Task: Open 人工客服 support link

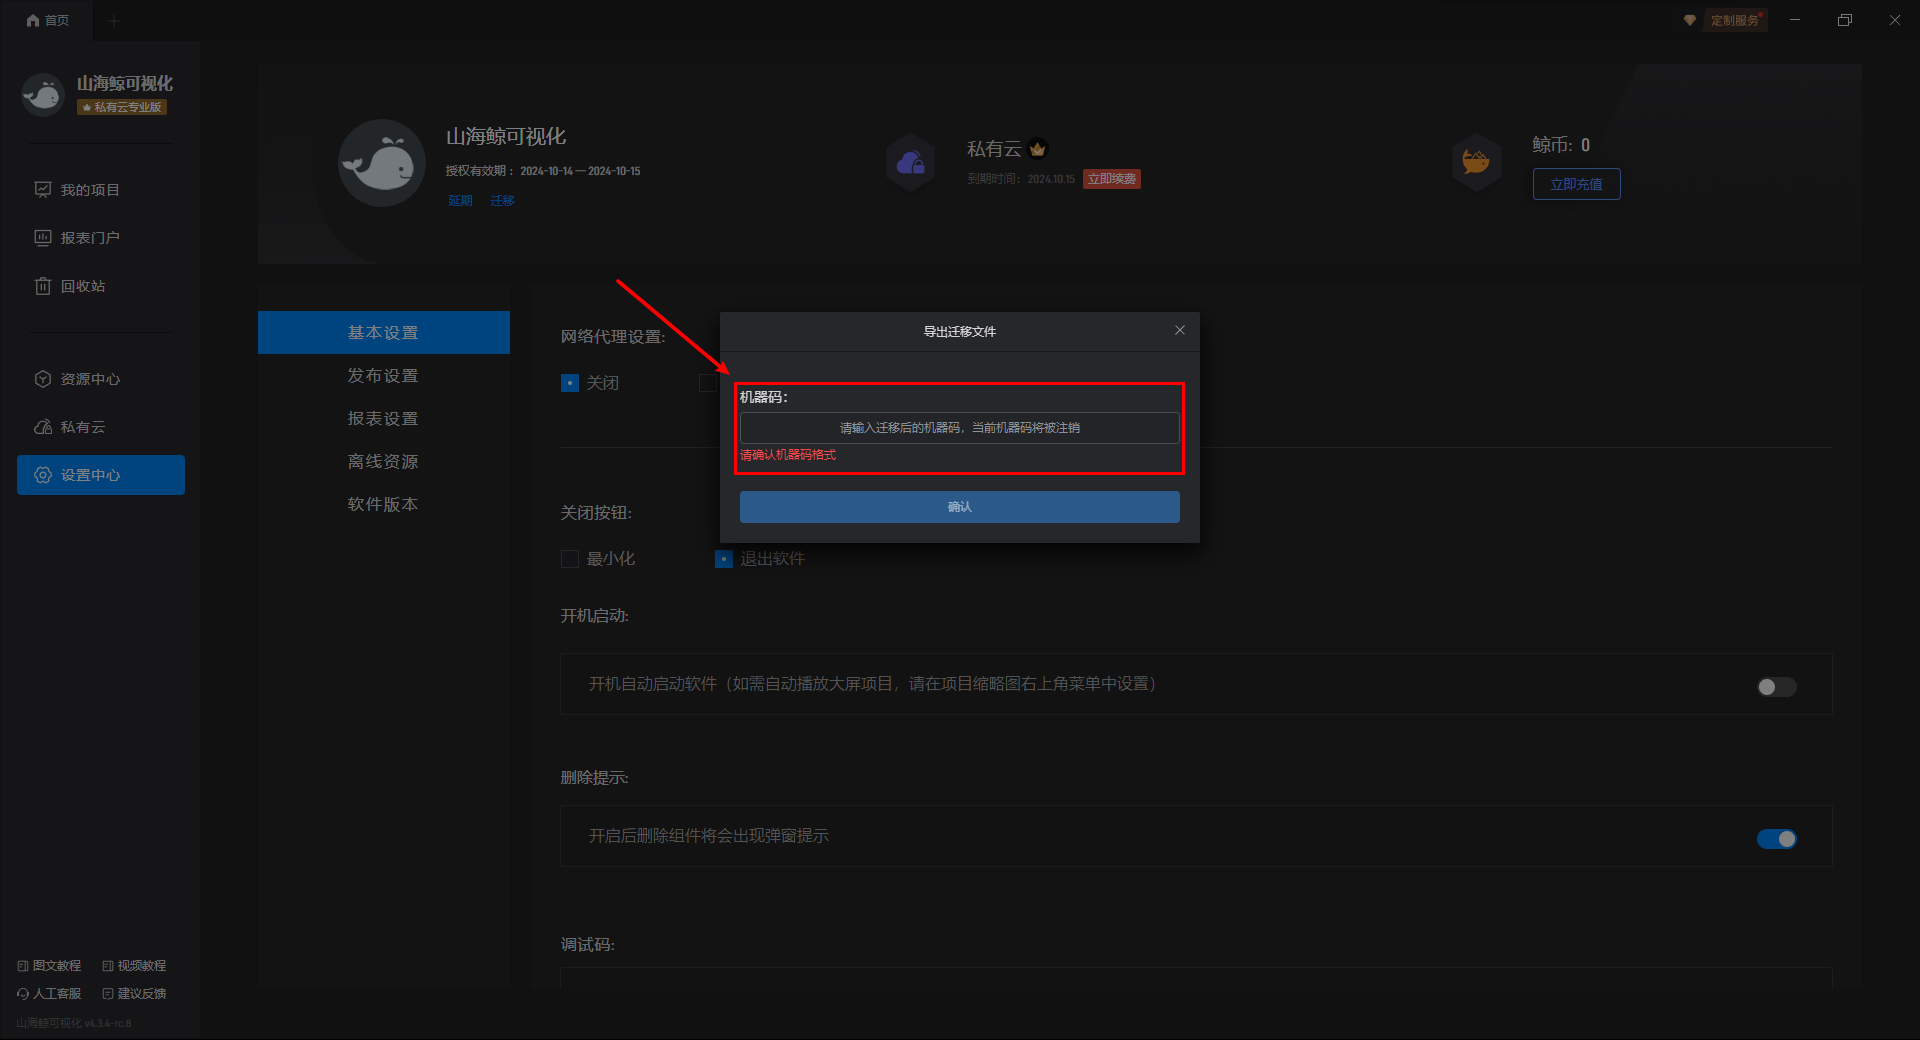Action: 50,993
